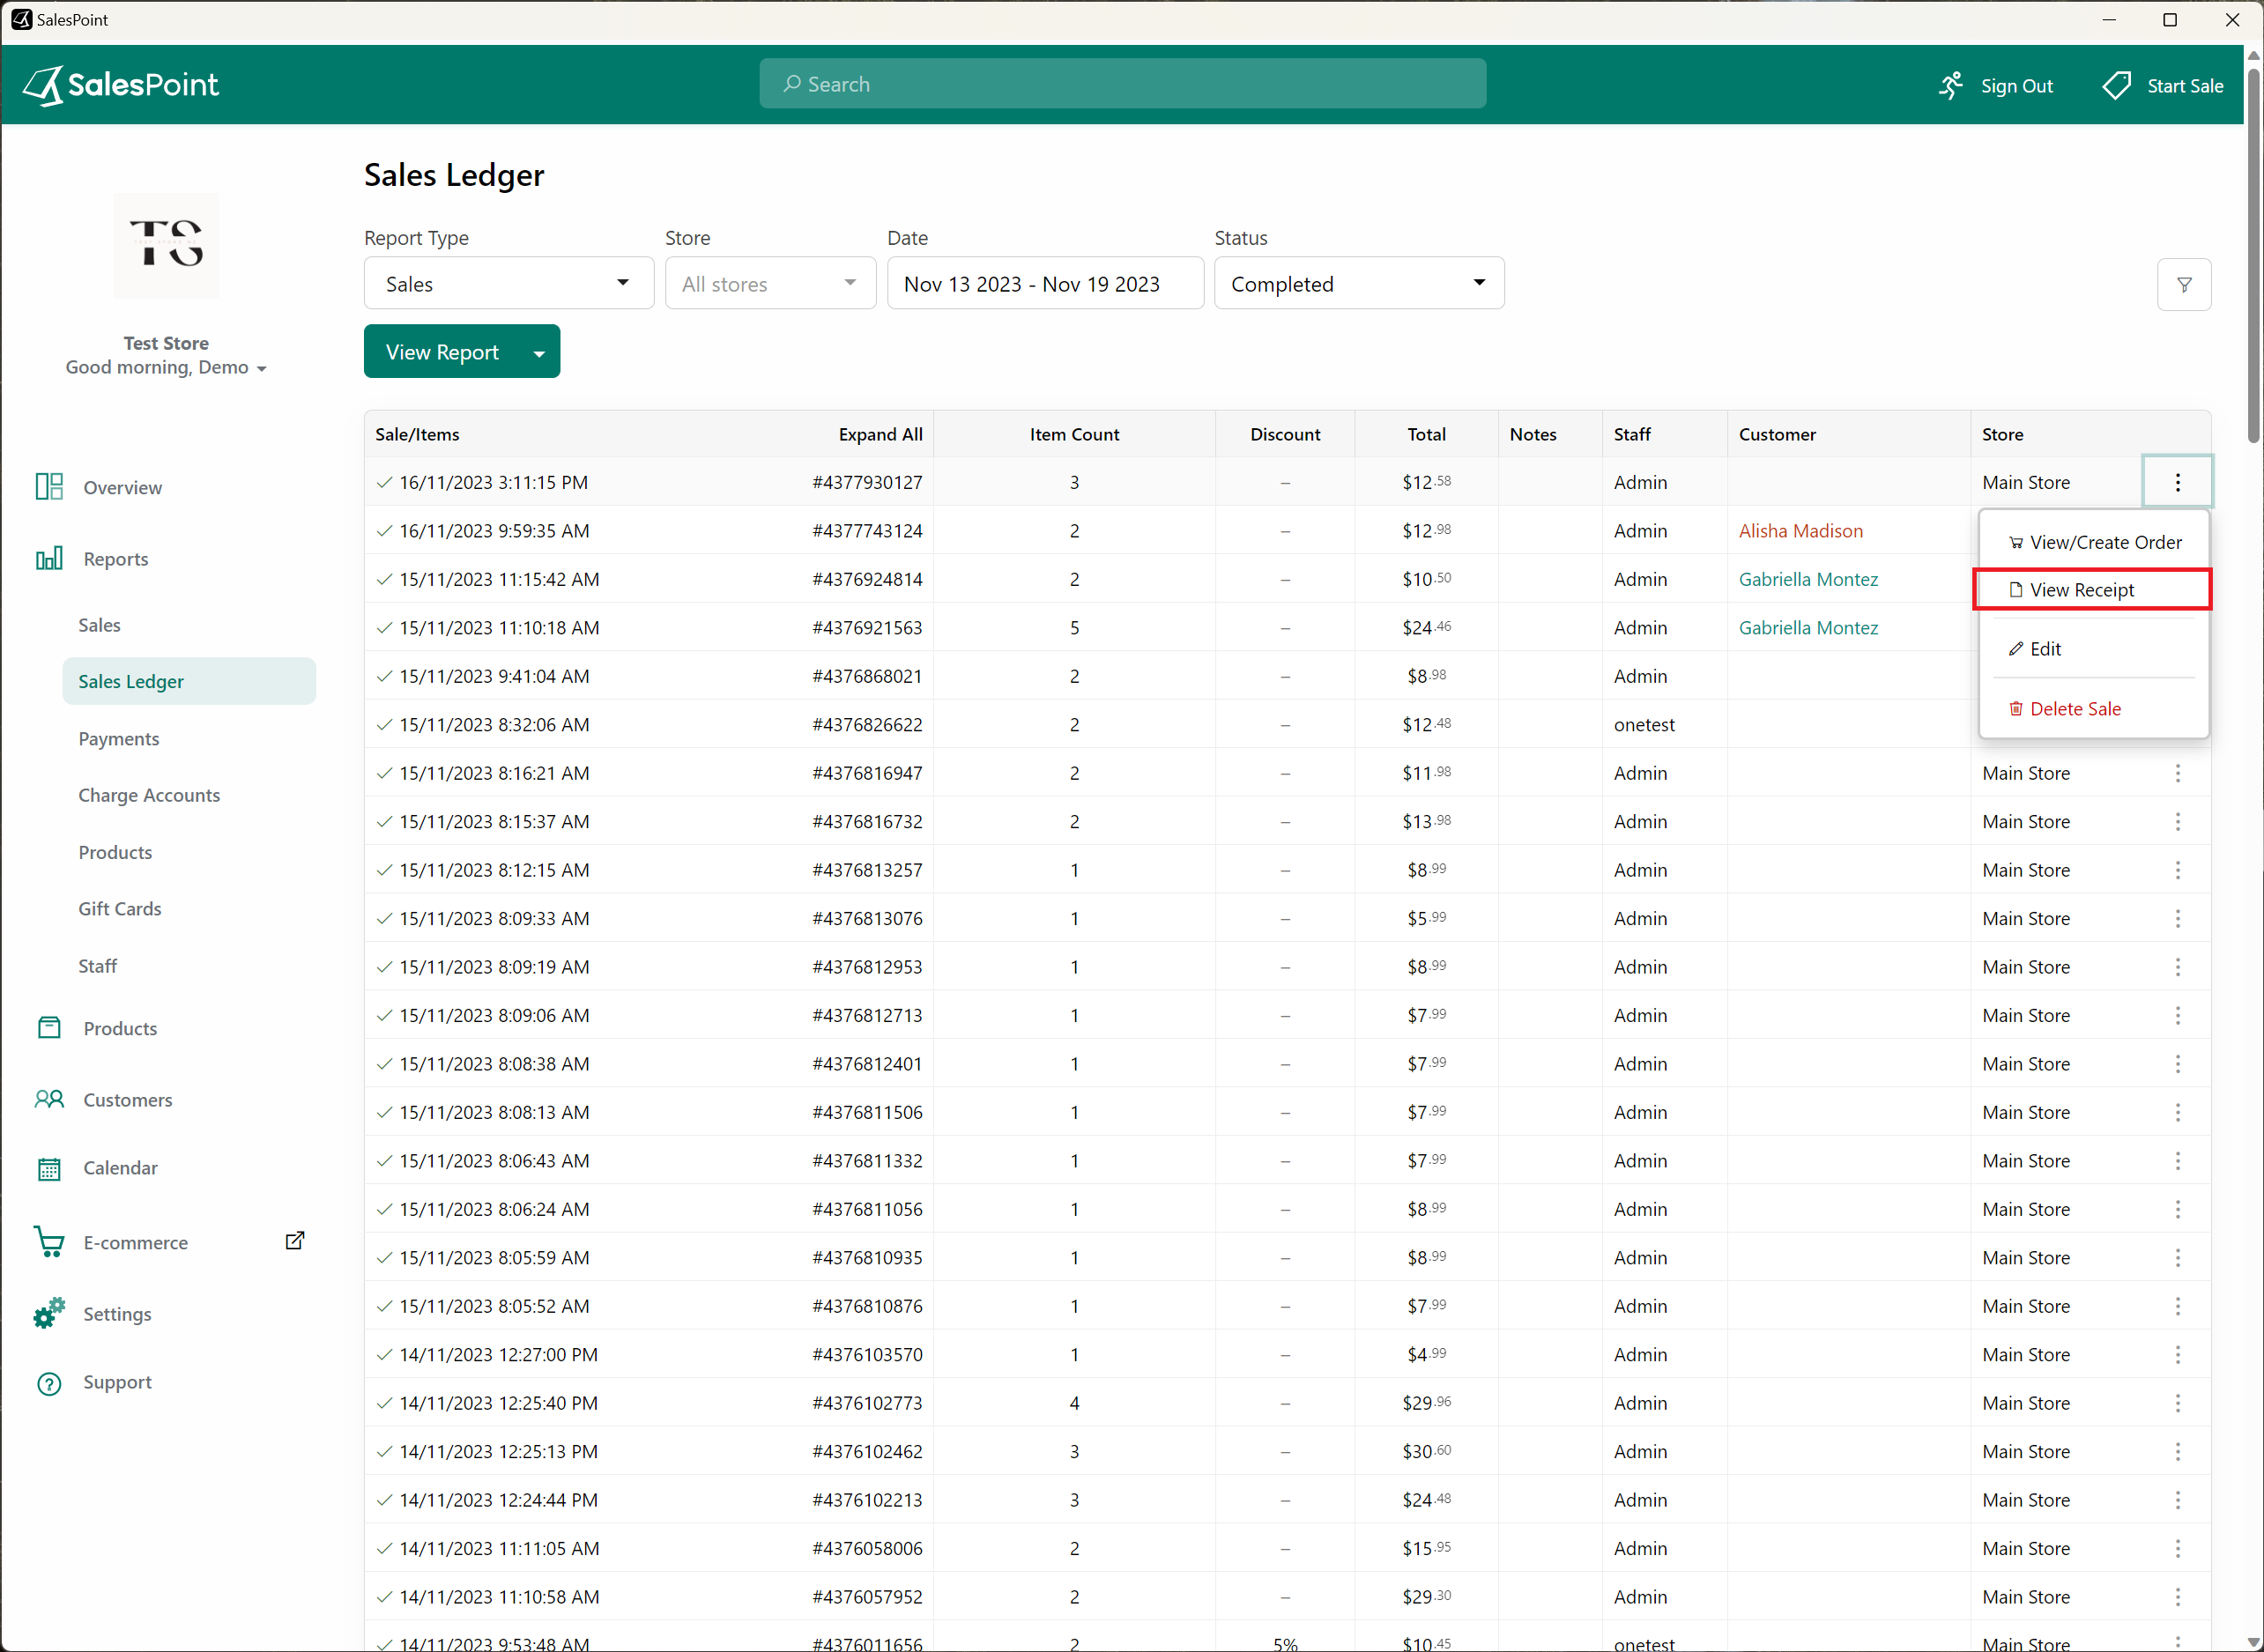Screen dimensions: 2264x1652
Task: Open Customers from the sidebar
Action: (127, 1099)
